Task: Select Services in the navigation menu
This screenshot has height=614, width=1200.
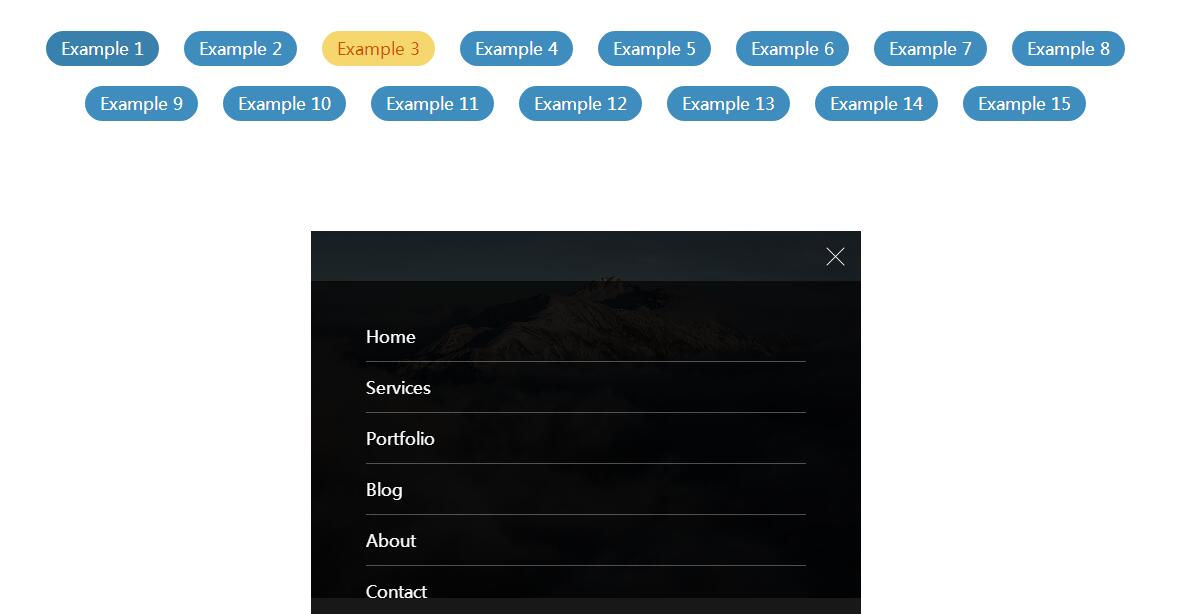Action: [398, 388]
